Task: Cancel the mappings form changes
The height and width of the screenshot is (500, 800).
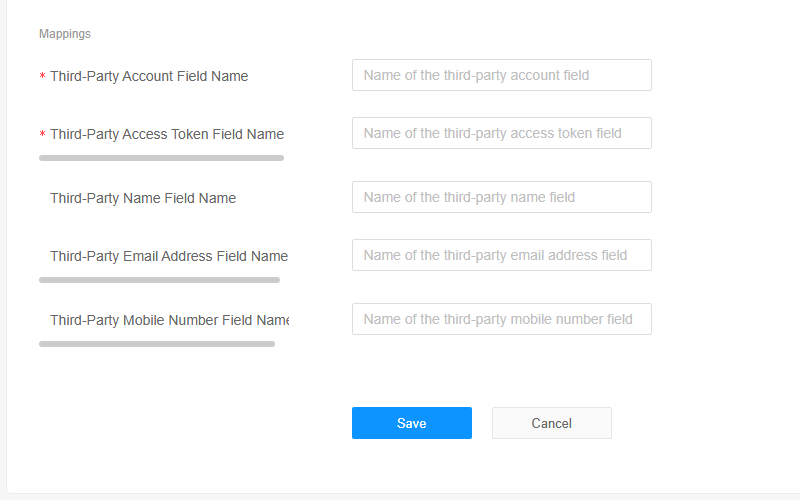Action: [552, 423]
